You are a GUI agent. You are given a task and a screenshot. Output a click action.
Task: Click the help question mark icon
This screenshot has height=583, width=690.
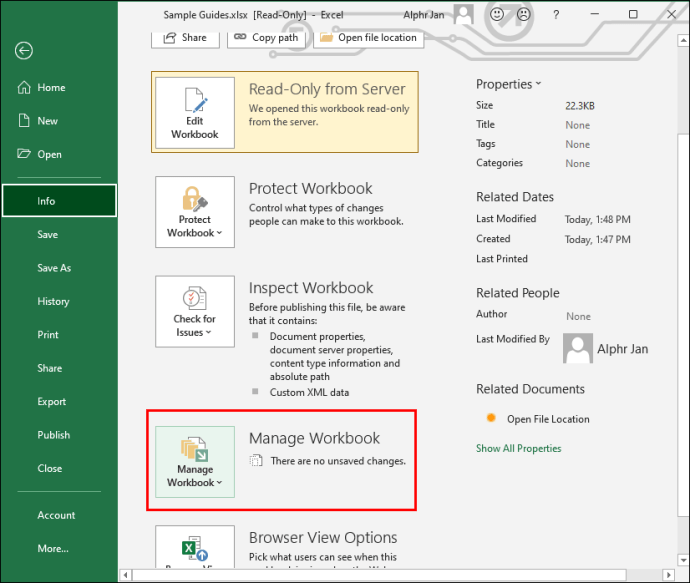click(x=556, y=15)
